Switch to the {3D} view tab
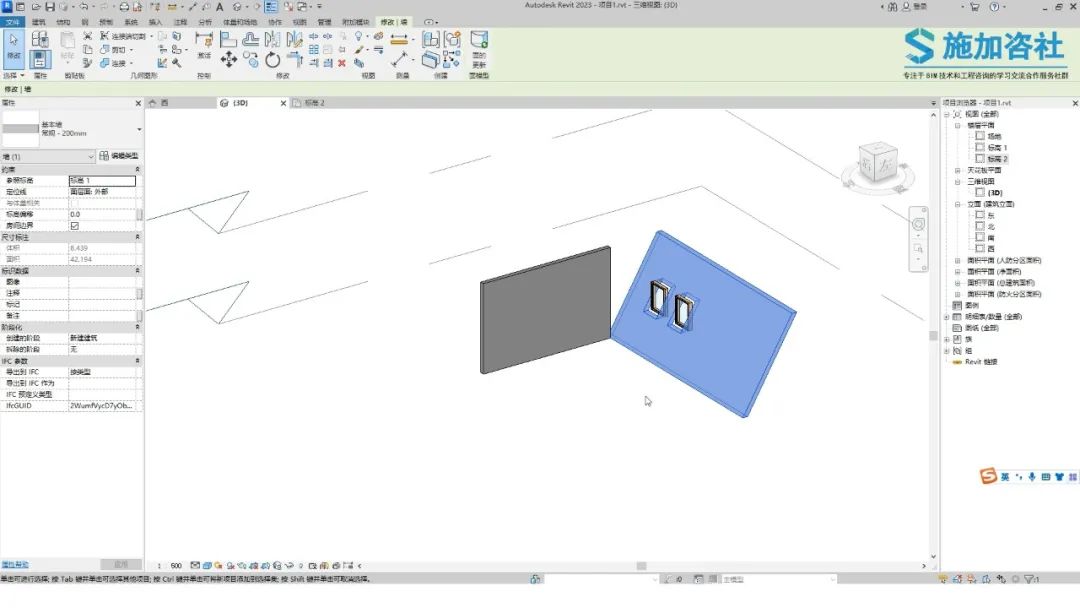The width and height of the screenshot is (1080, 608). point(240,103)
